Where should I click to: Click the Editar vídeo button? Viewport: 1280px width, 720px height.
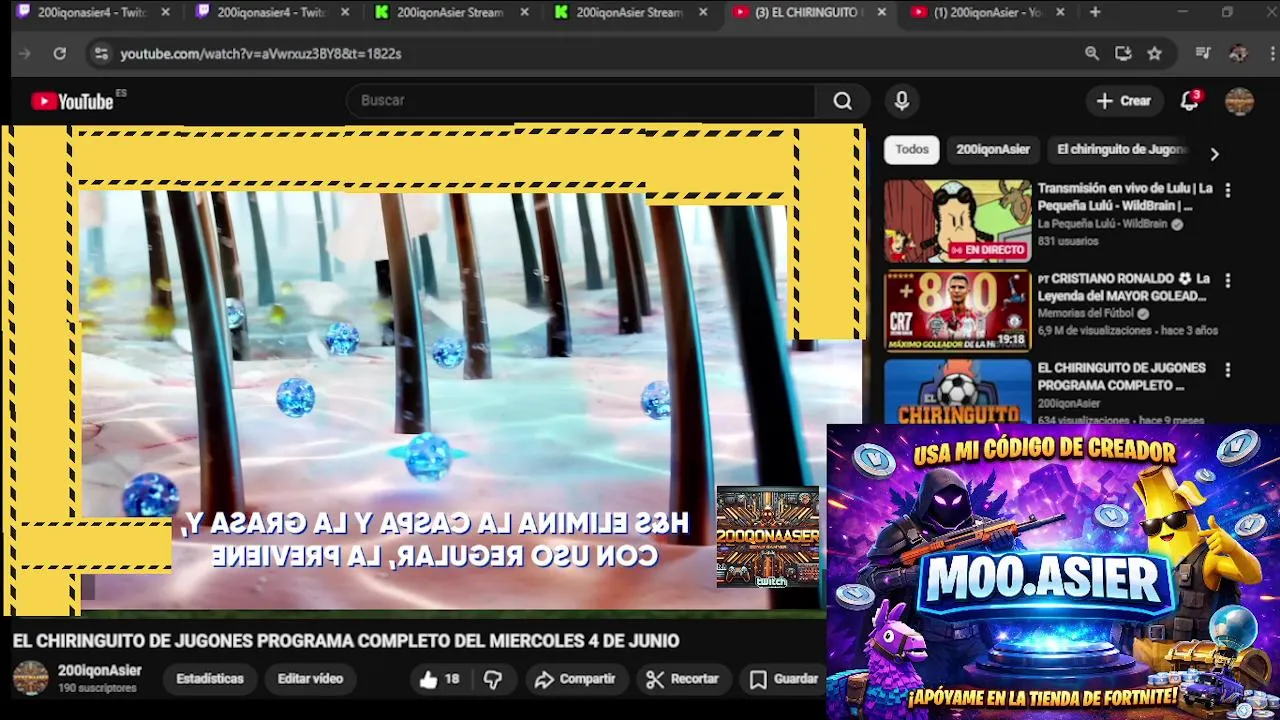pos(310,679)
